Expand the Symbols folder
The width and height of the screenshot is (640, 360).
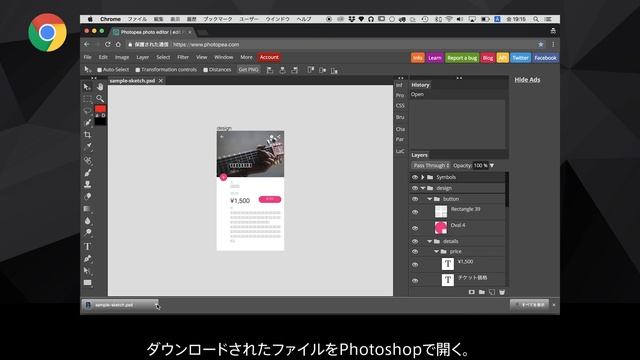[x=423, y=177]
